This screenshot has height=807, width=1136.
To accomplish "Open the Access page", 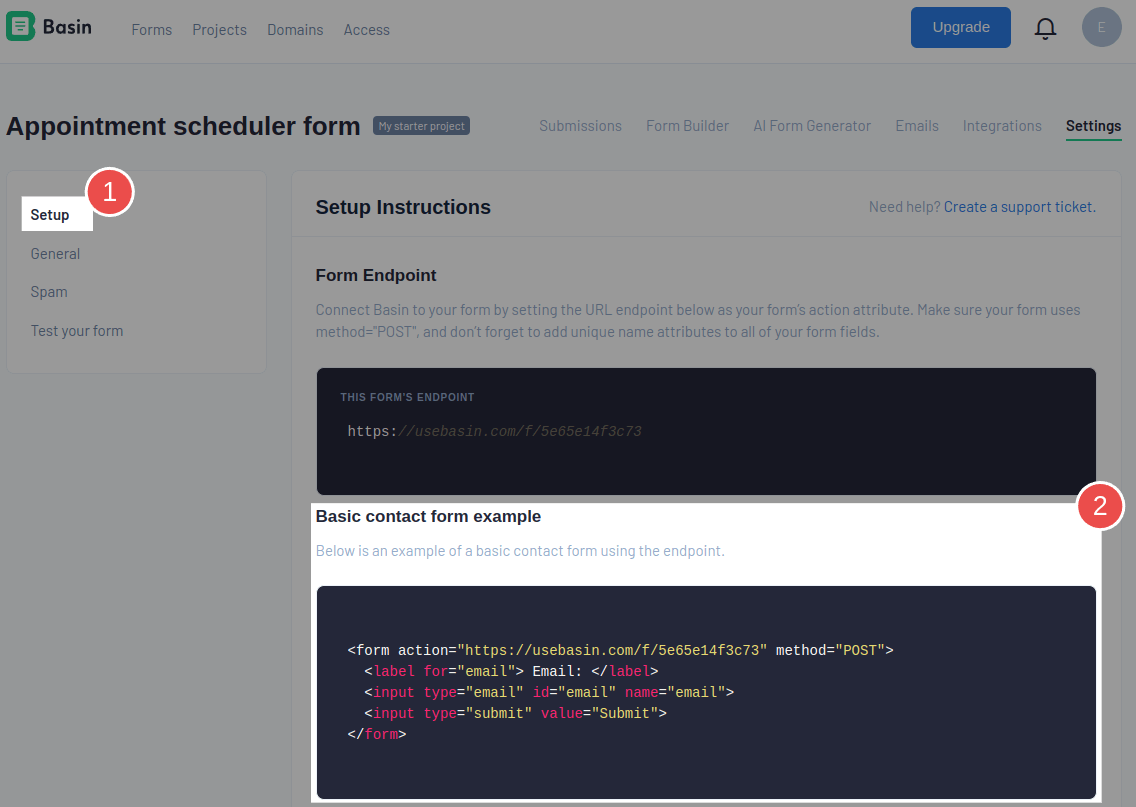I will click(366, 29).
